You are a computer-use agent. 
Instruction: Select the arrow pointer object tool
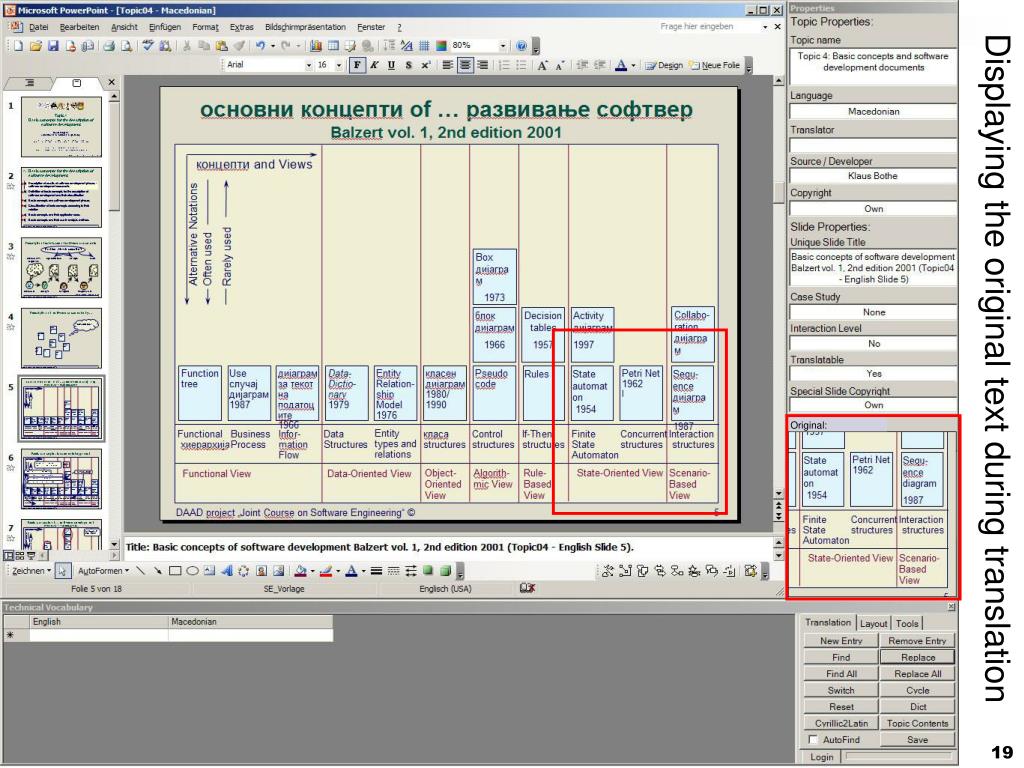tap(63, 571)
